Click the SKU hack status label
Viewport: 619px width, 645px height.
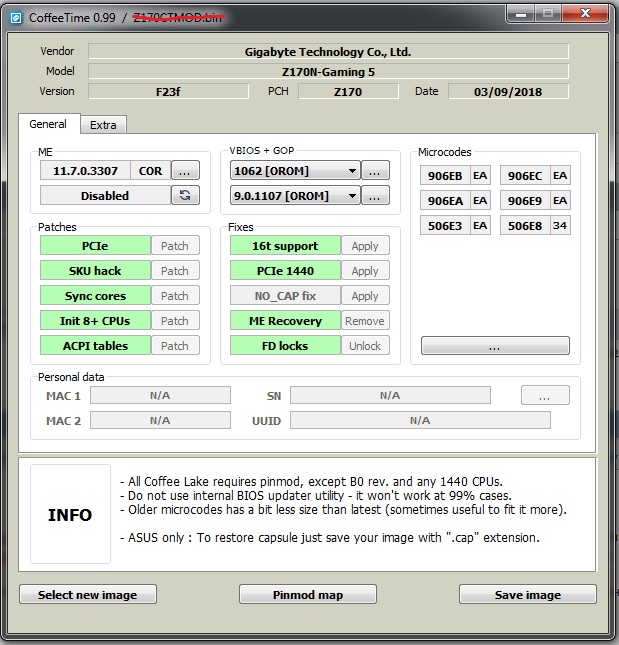(x=95, y=271)
